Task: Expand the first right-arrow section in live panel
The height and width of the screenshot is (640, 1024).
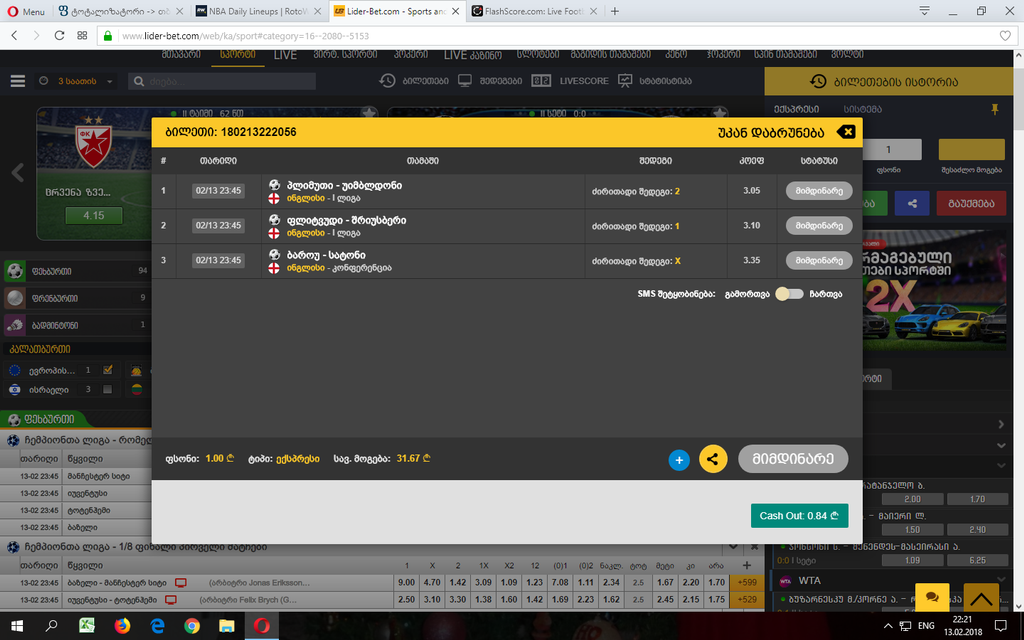Action: pyautogui.click(x=1001, y=424)
